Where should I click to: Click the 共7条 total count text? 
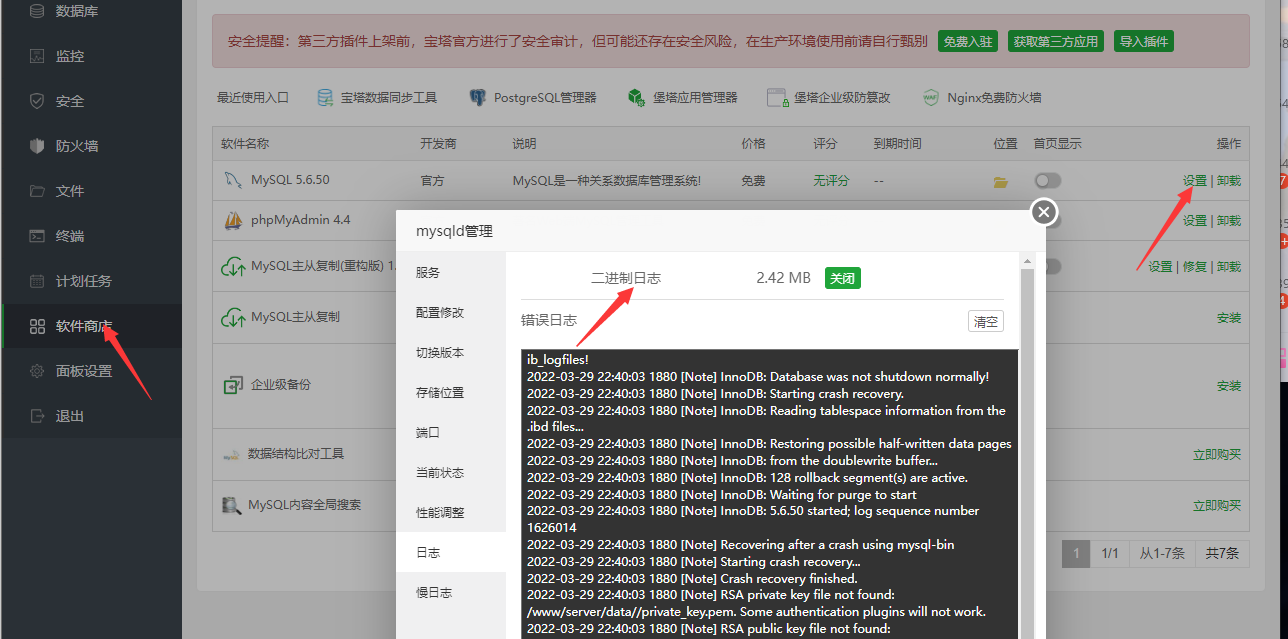point(1222,553)
